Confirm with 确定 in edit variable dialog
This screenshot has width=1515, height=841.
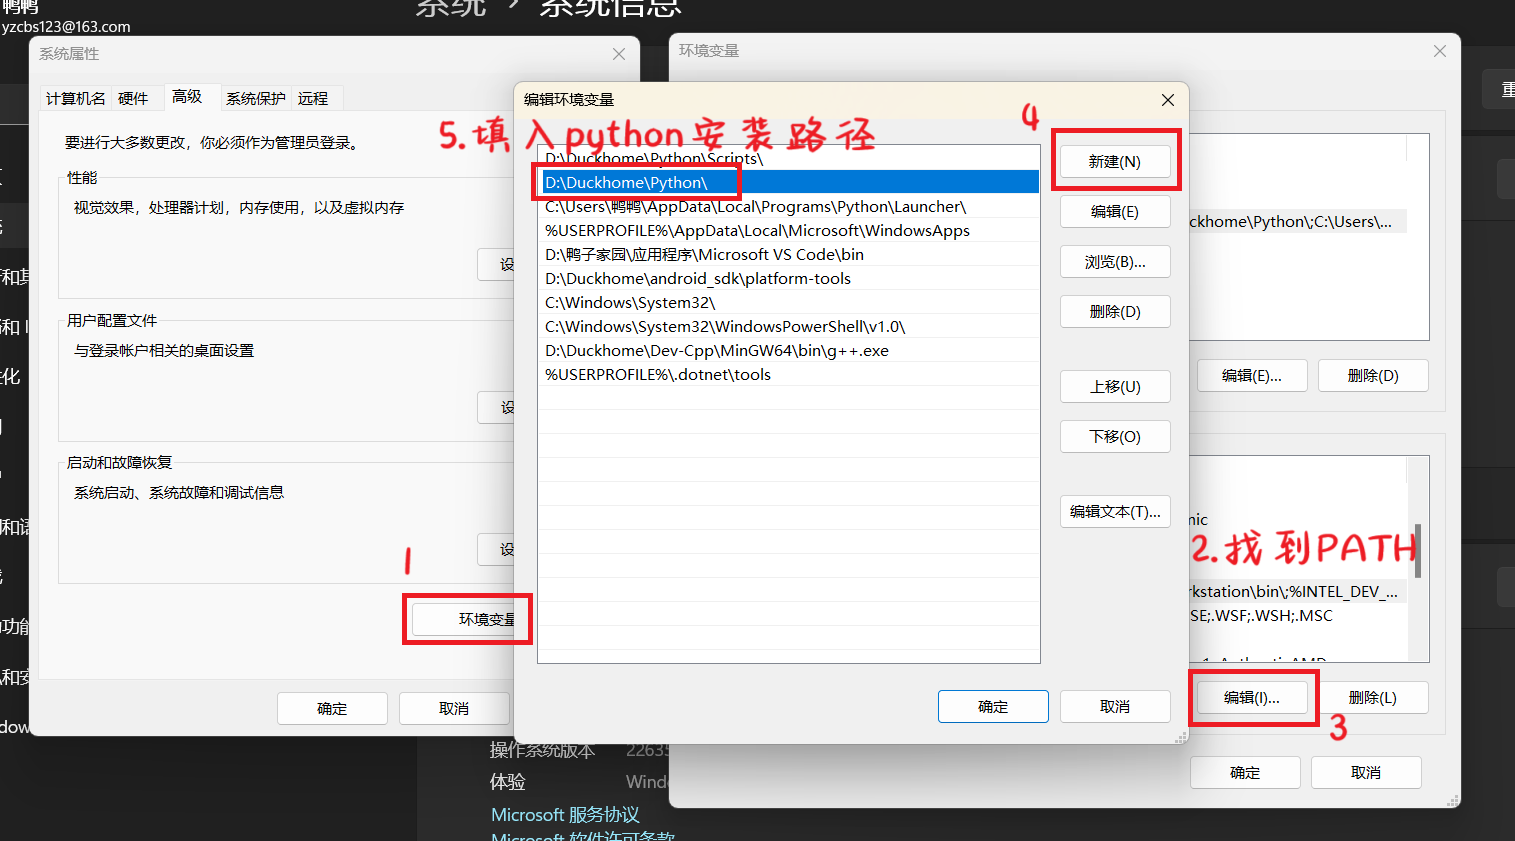tap(993, 707)
